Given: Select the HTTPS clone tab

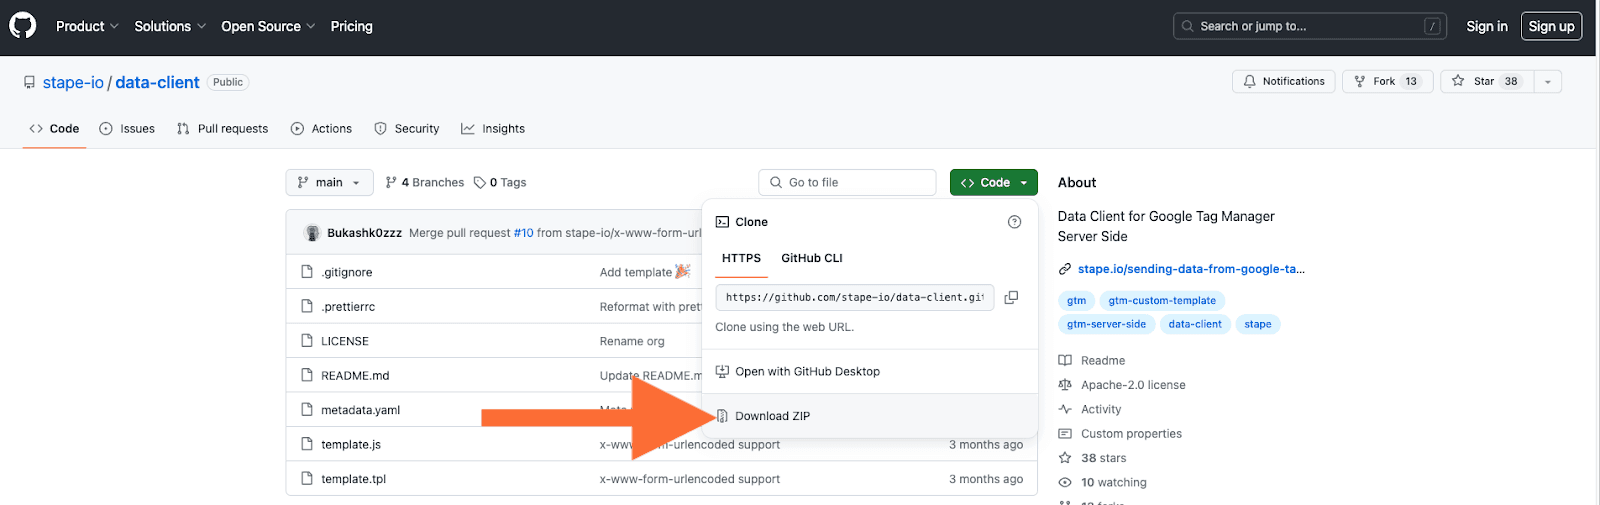Looking at the screenshot, I should point(741,258).
